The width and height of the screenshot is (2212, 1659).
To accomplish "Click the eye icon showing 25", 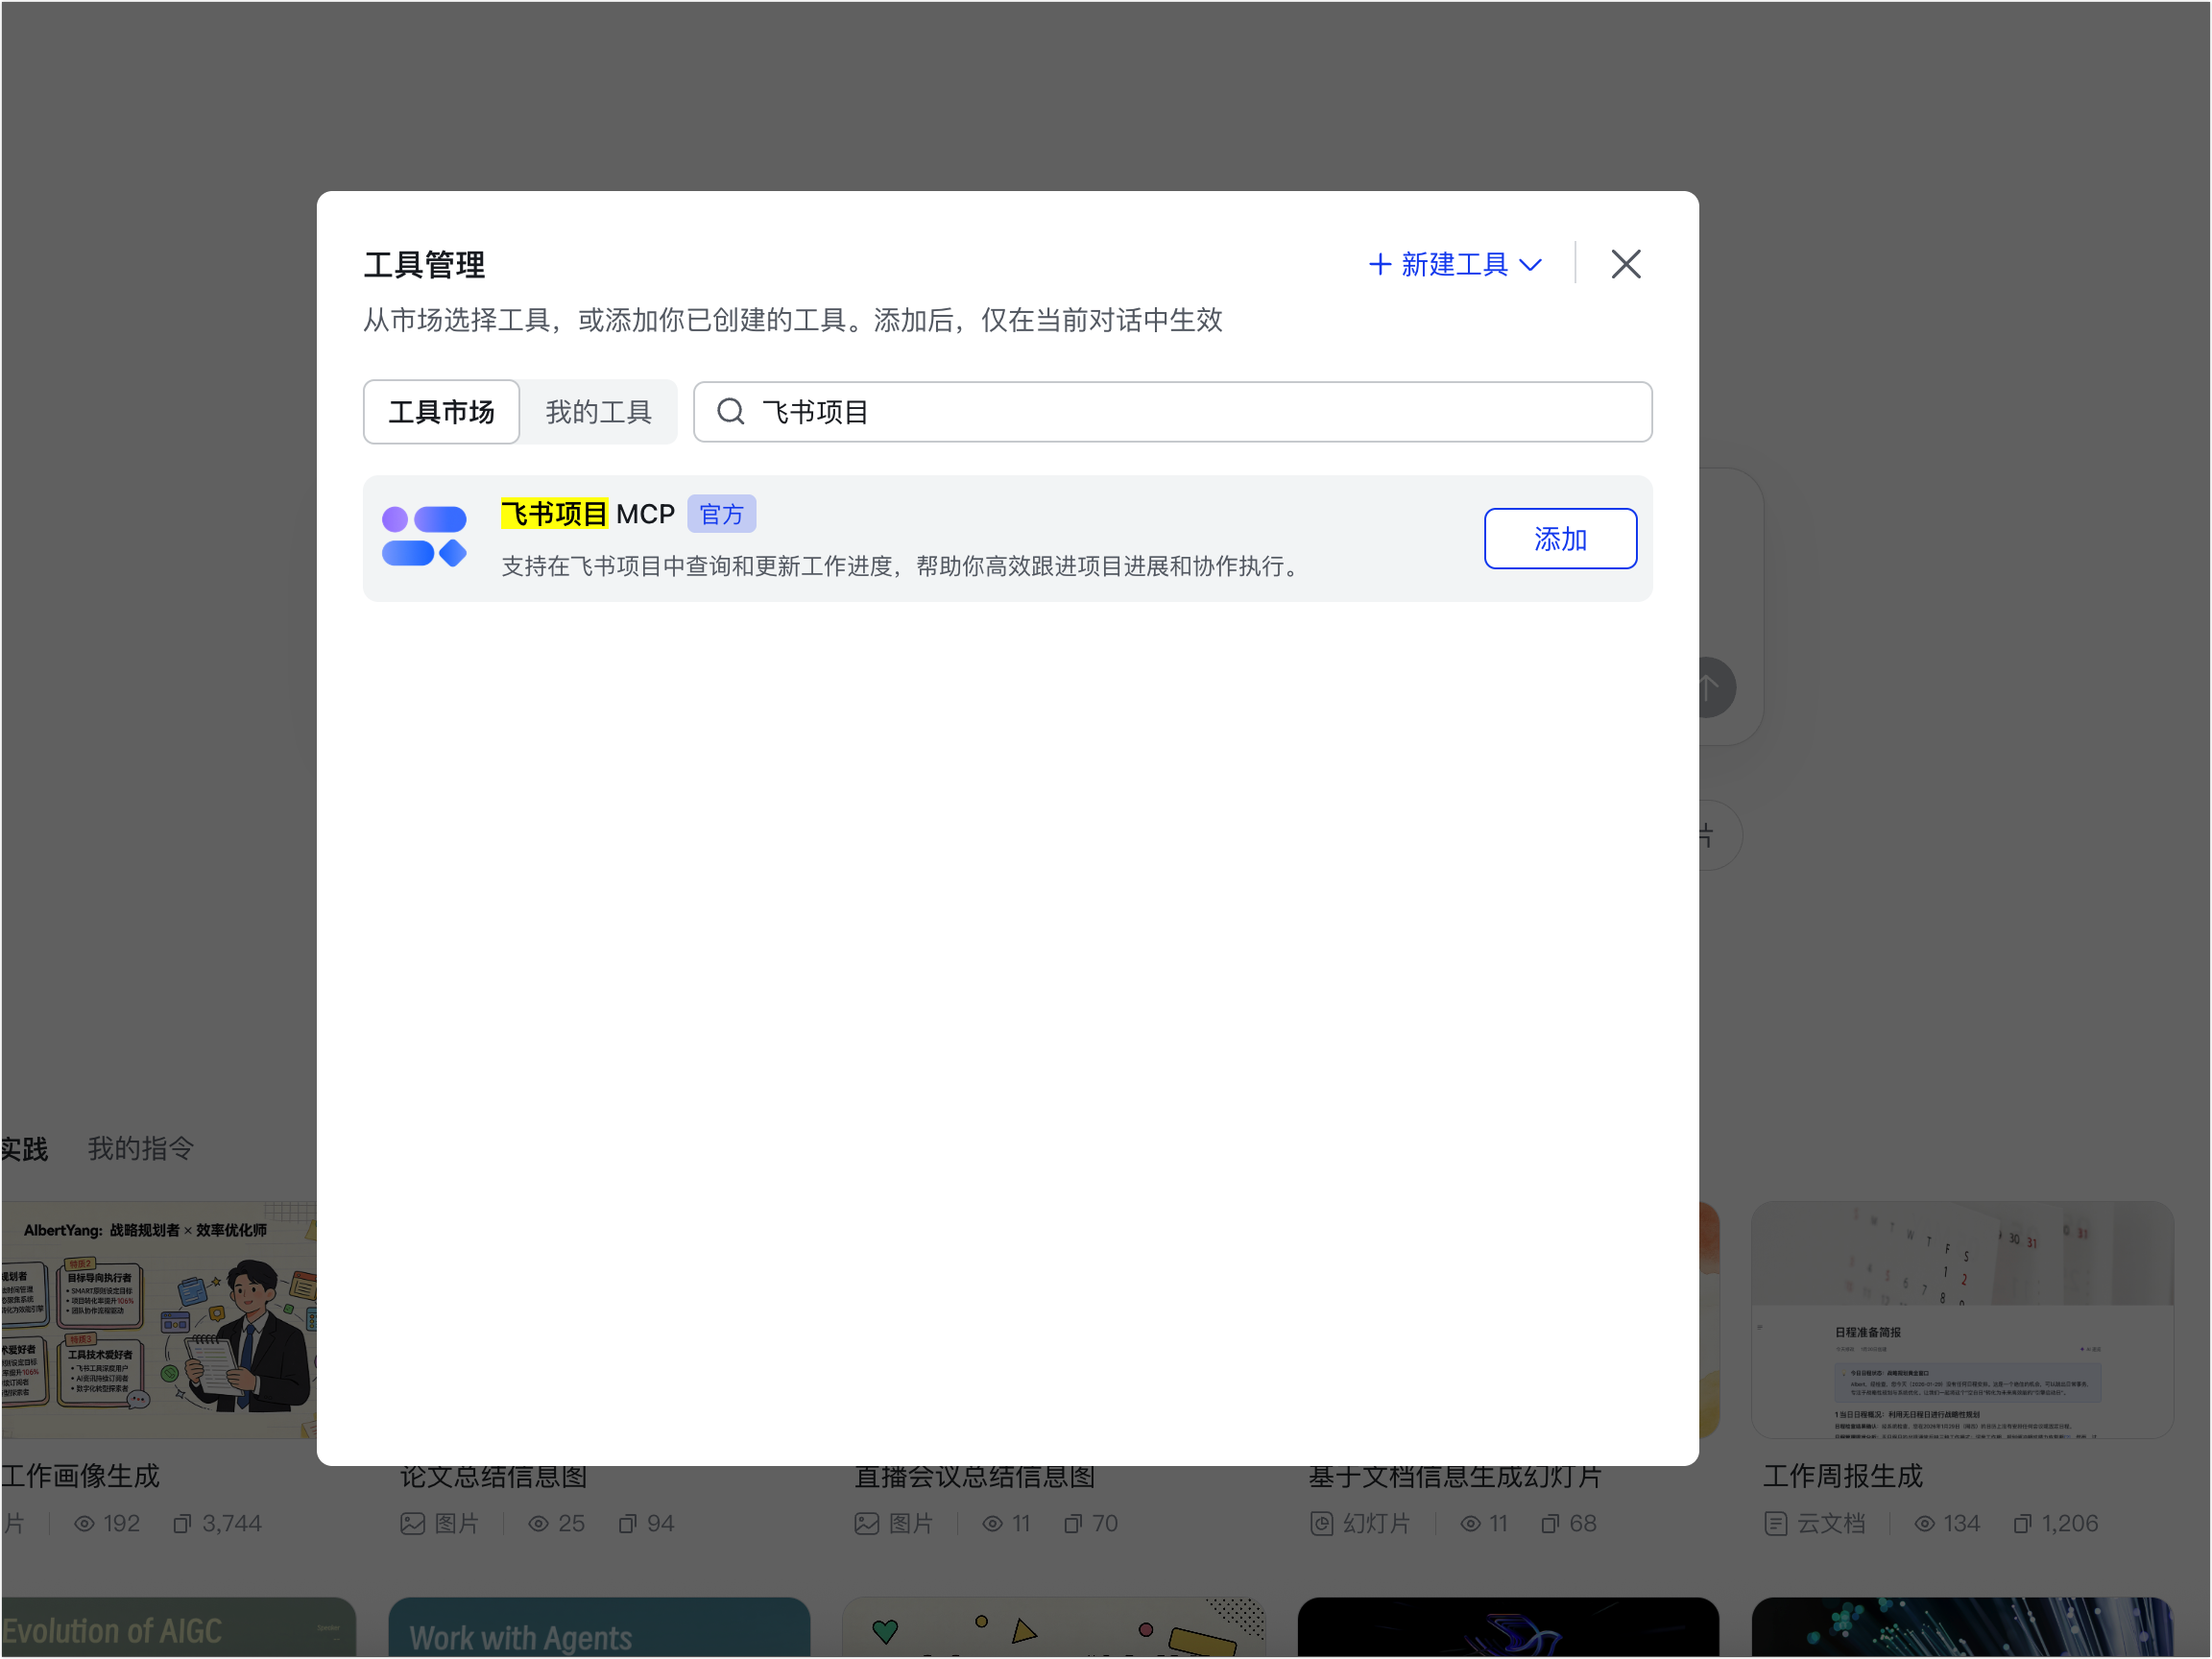I will 538,1524.
